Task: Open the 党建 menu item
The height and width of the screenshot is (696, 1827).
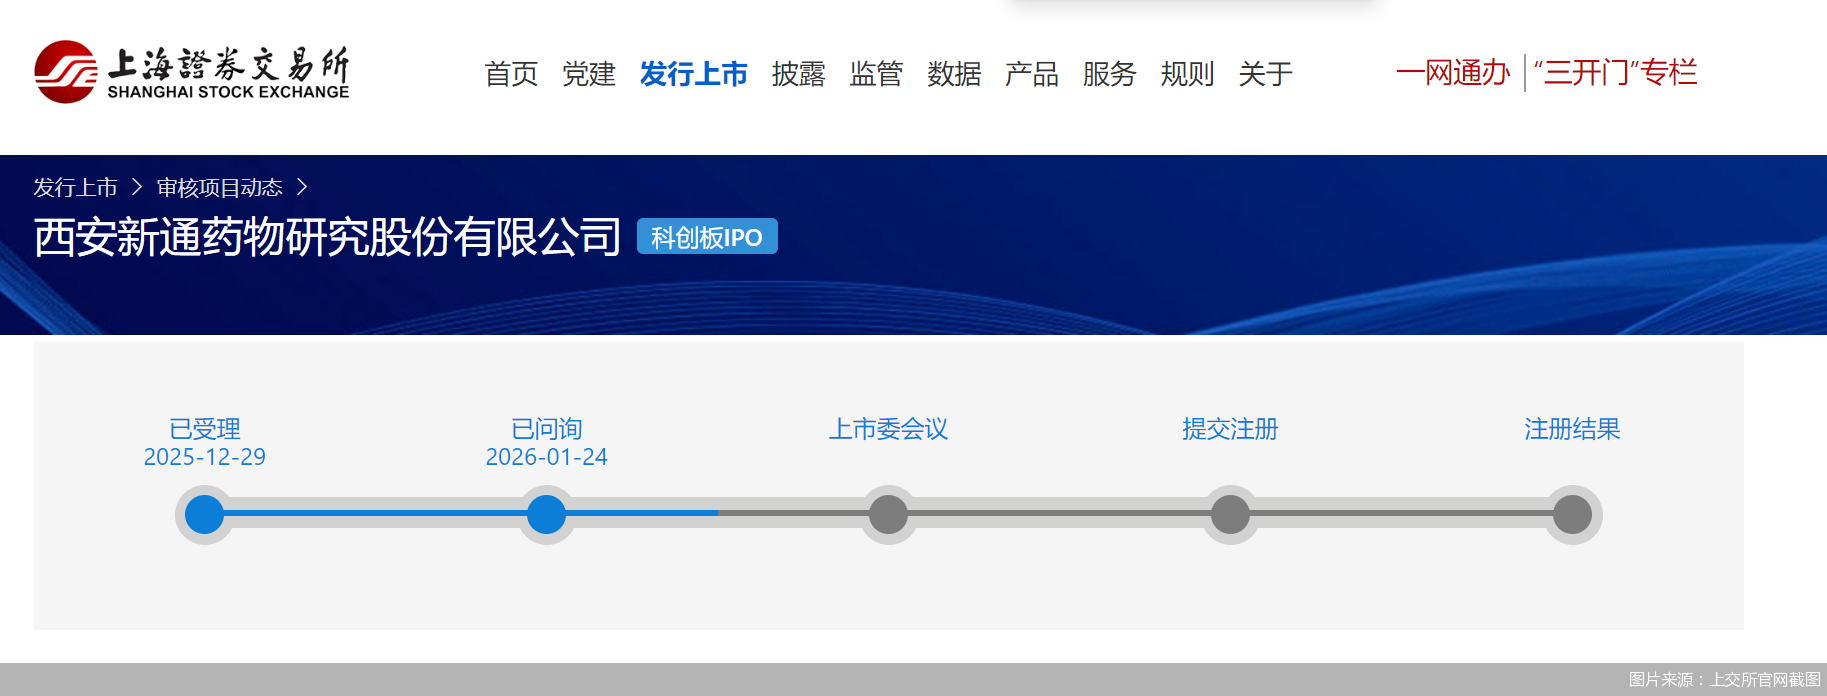Action: (589, 74)
